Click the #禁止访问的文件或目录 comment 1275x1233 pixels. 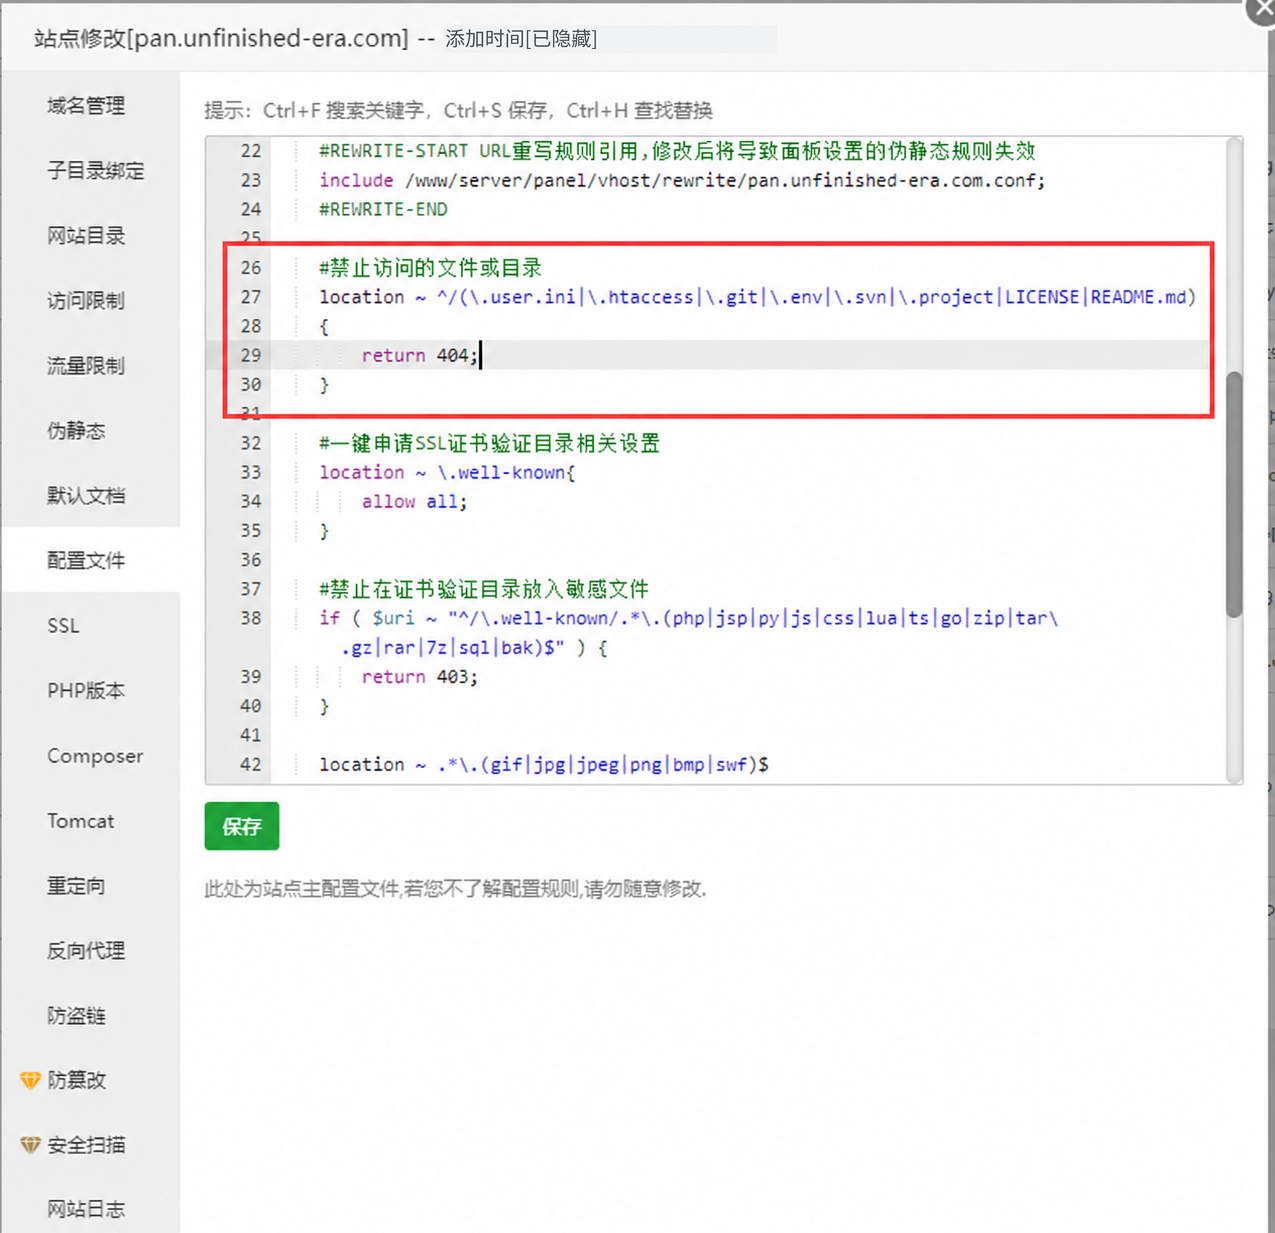[430, 268]
